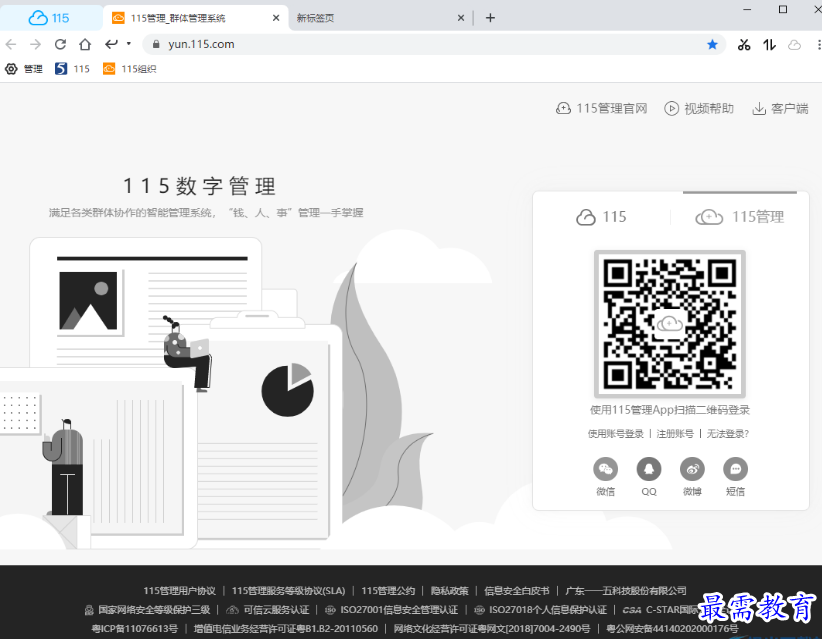
Task: Click the 客户端 download link
Action: (781, 109)
